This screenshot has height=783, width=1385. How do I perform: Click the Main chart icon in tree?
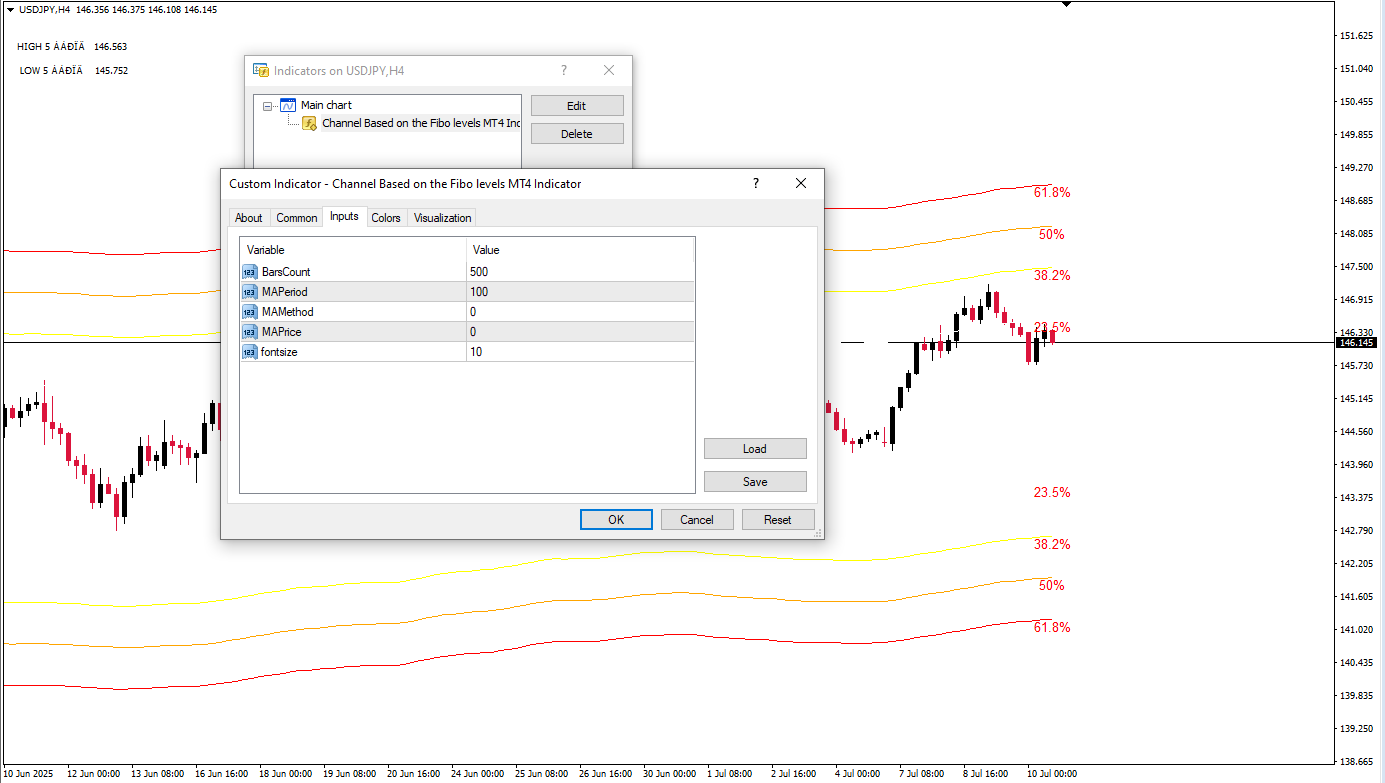(288, 105)
